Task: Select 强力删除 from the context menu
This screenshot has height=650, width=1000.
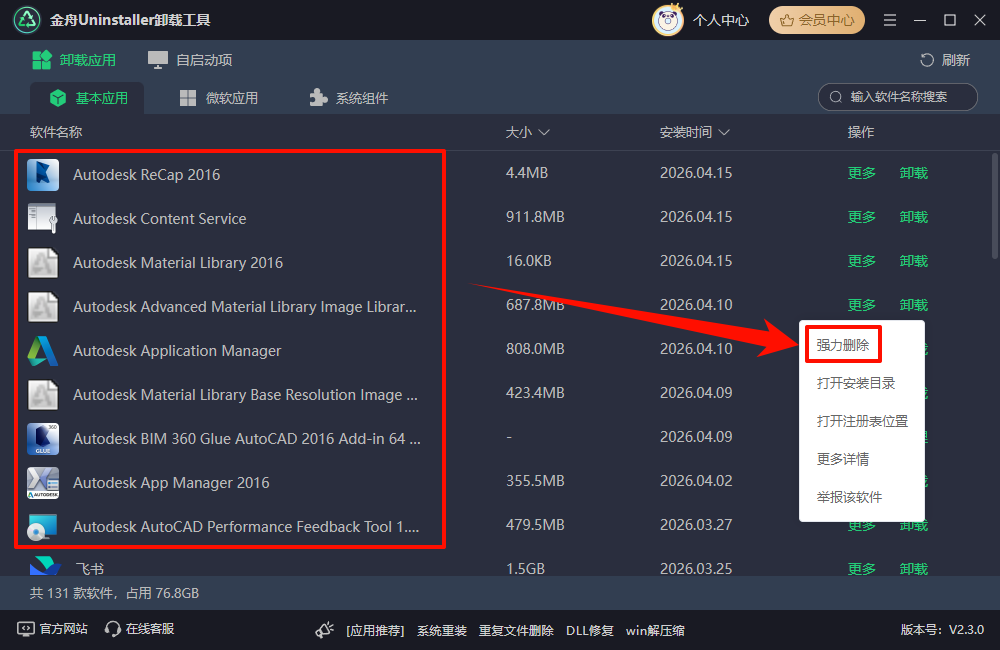Action: pos(842,345)
